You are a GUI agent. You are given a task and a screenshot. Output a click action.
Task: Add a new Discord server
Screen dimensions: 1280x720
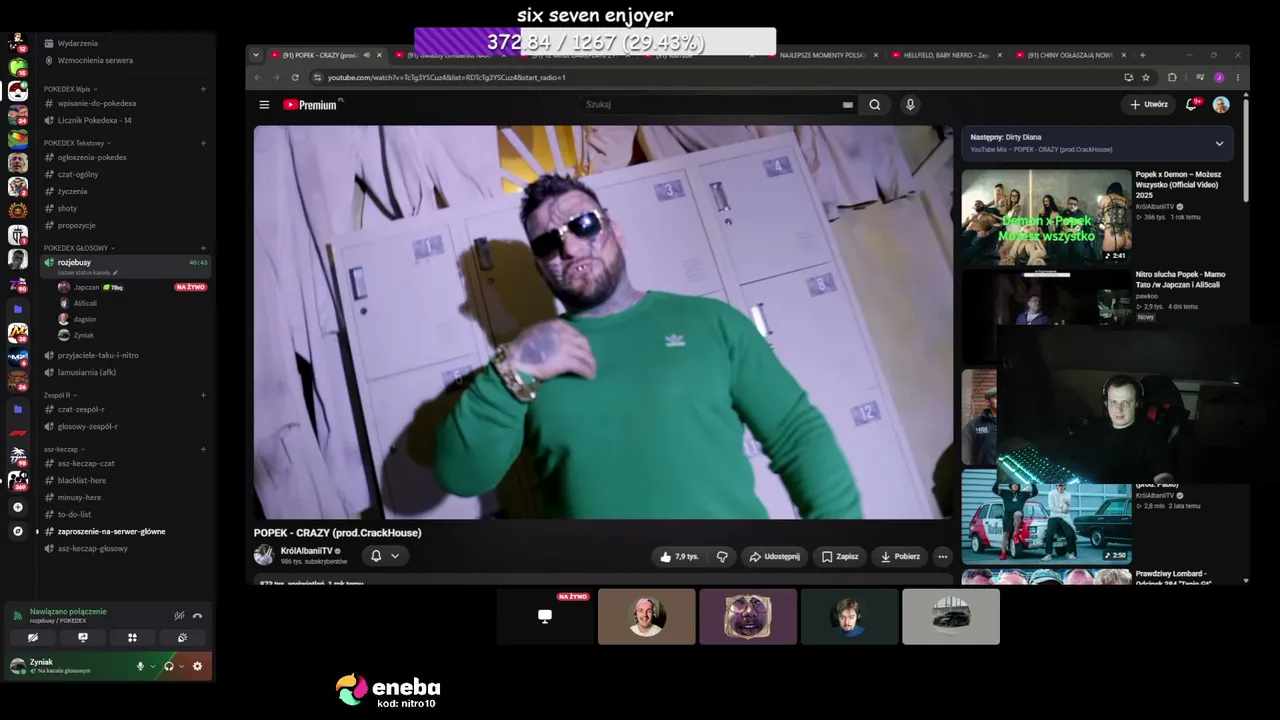point(17,507)
